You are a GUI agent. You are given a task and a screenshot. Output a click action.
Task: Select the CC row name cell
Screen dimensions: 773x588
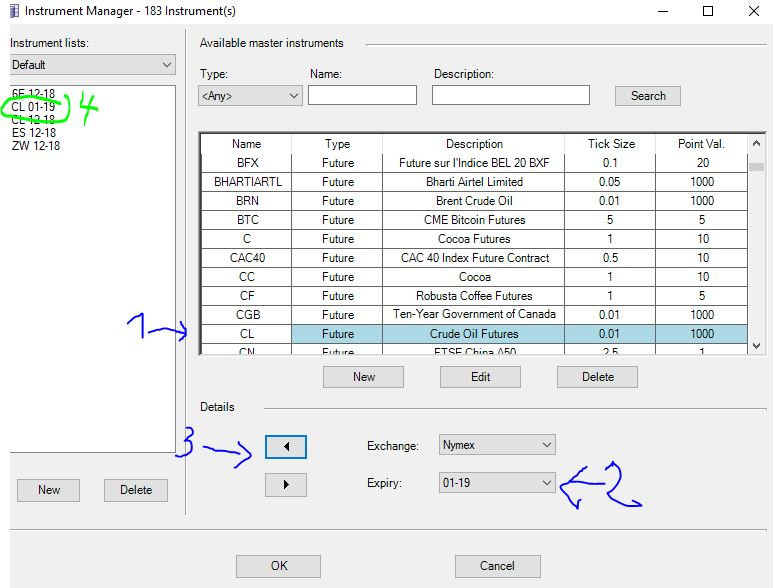point(246,277)
